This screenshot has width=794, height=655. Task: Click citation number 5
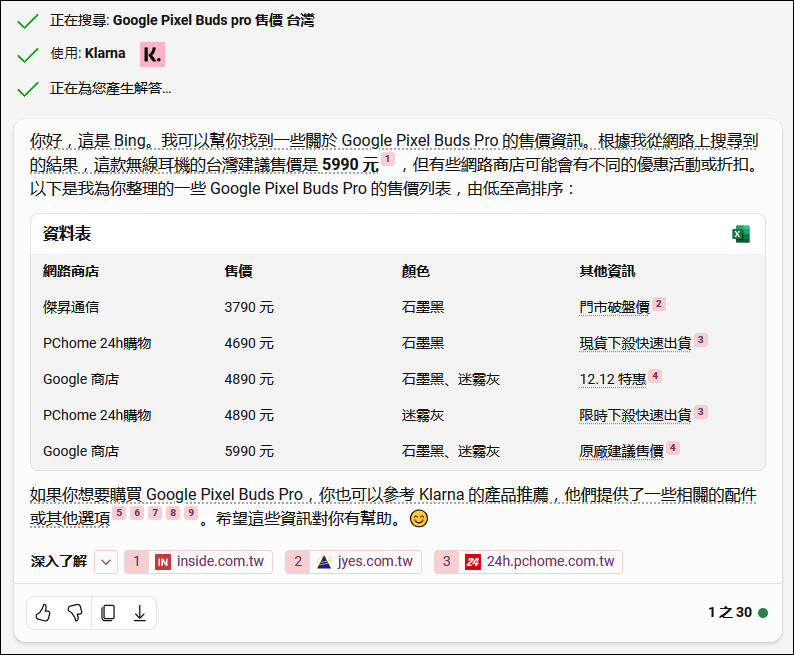tap(119, 513)
